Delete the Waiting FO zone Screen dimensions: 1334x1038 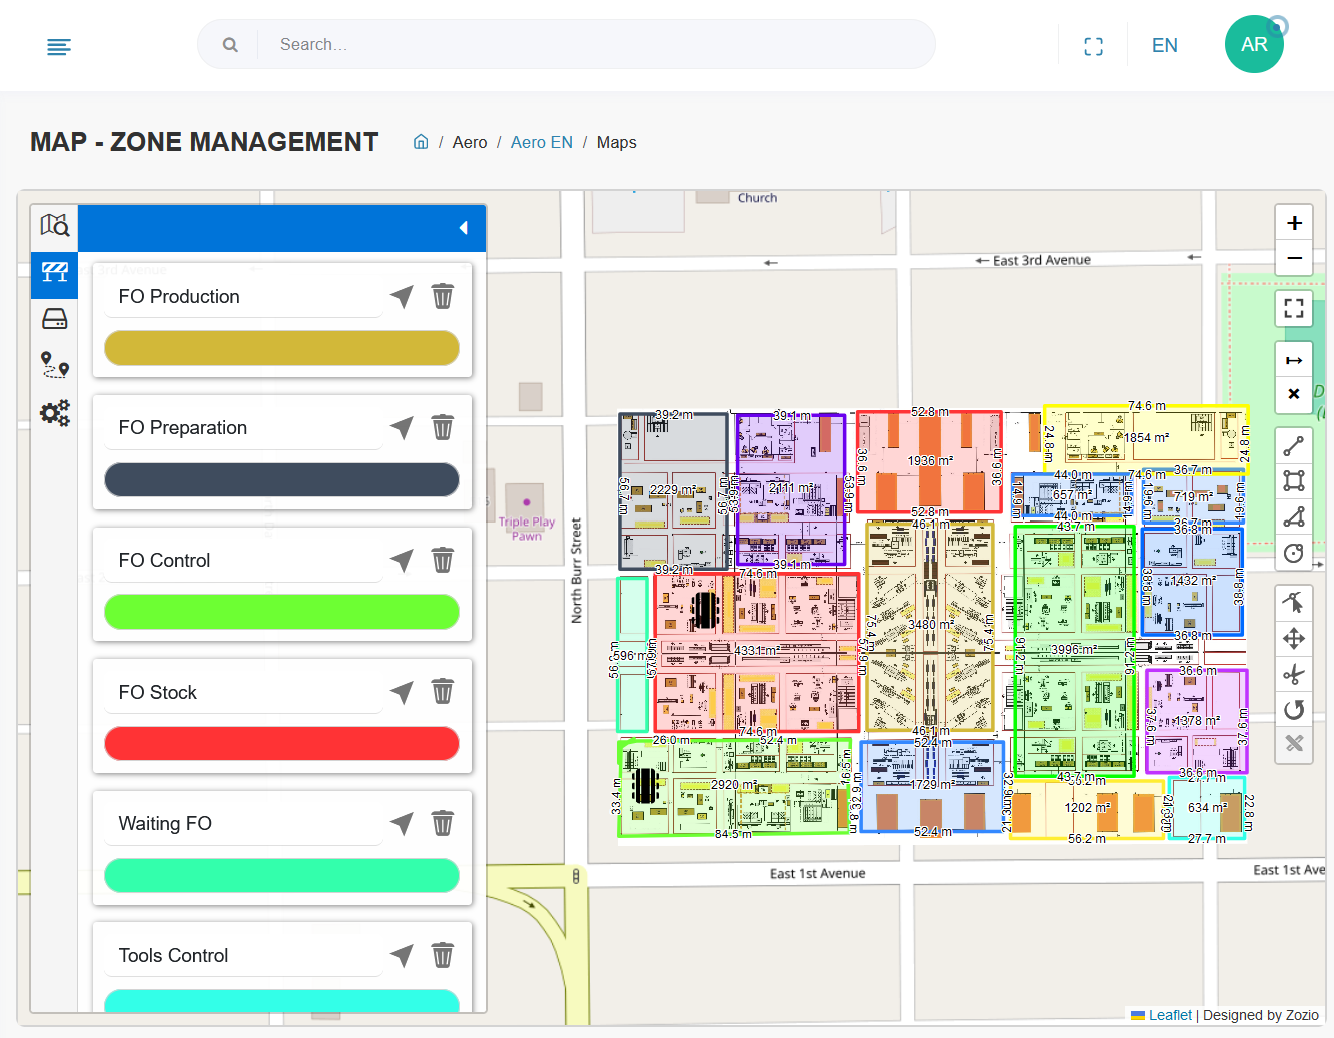click(x=442, y=824)
